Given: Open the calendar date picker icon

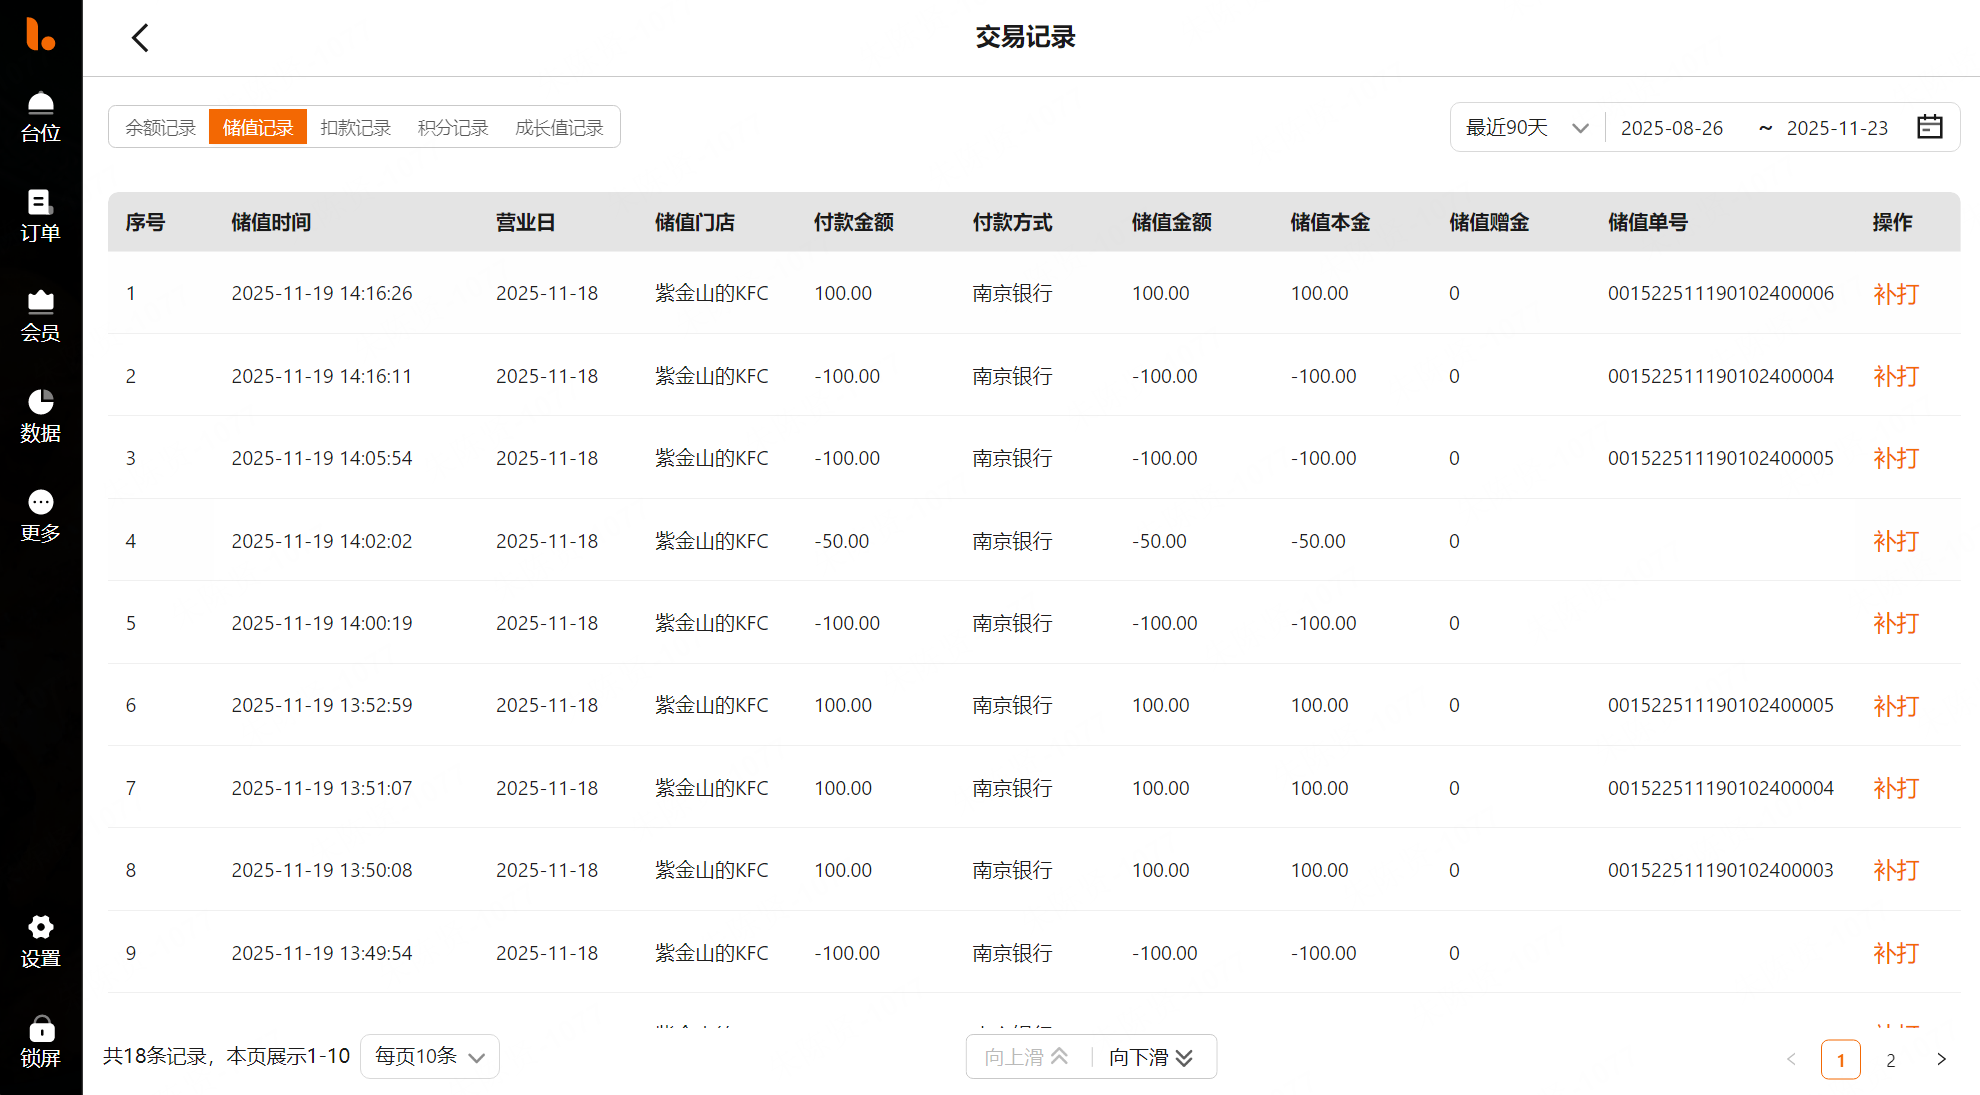Looking at the screenshot, I should pyautogui.click(x=1929, y=127).
